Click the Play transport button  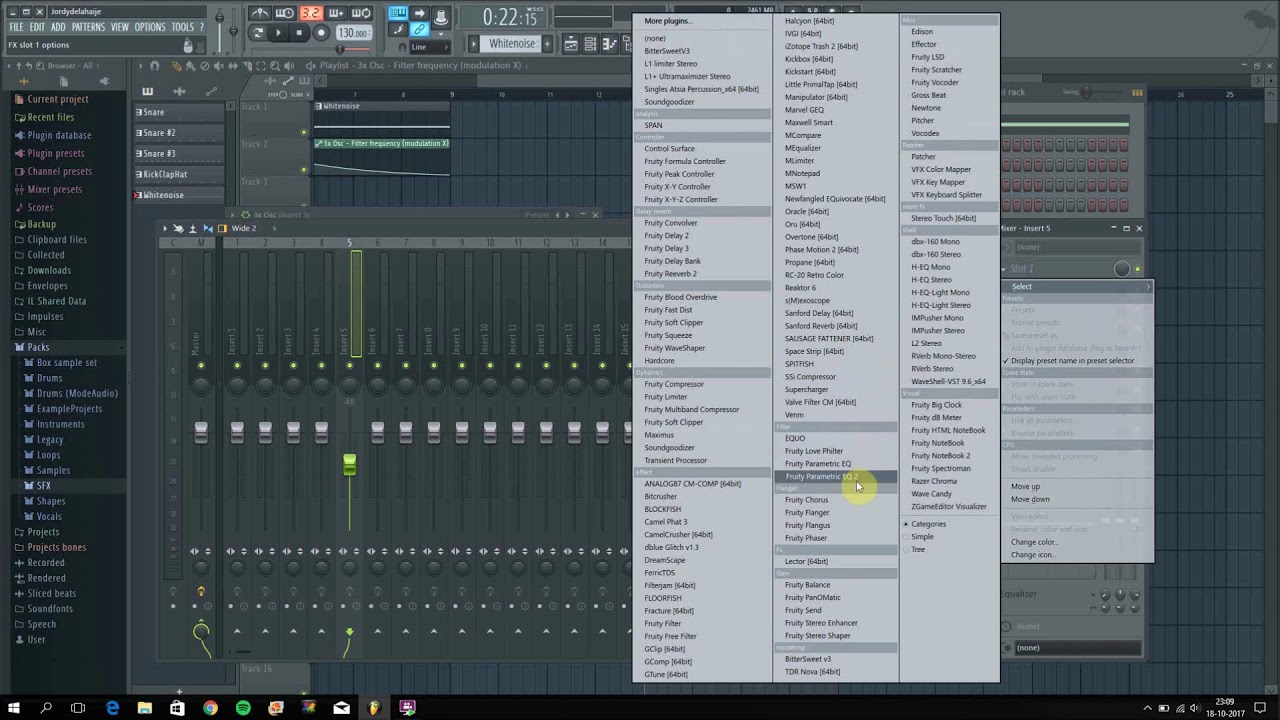278,33
